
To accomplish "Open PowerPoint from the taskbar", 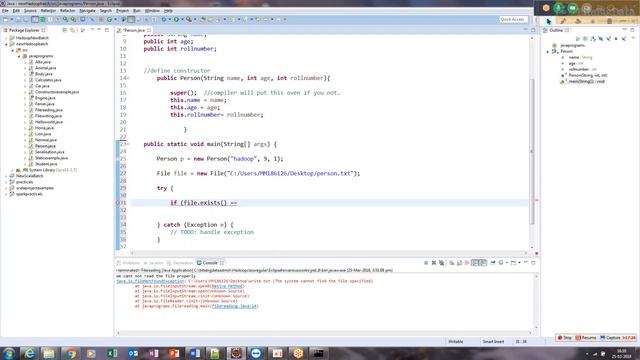I will (x=174, y=353).
